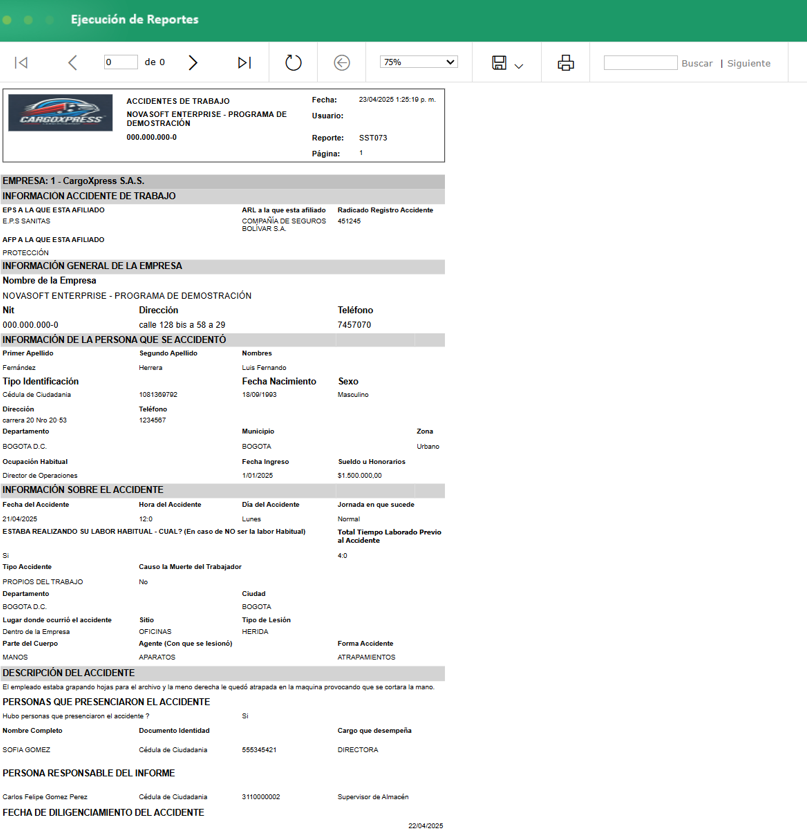This screenshot has height=838, width=807.
Task: Print the report using the printer icon
Action: (566, 63)
